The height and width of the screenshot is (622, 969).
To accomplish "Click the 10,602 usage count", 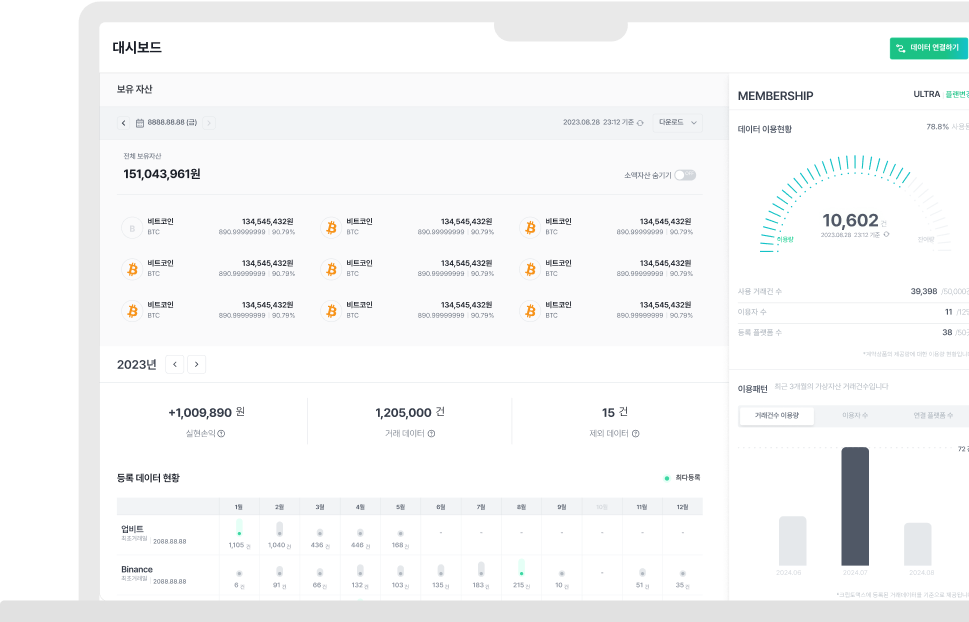I will [850, 220].
